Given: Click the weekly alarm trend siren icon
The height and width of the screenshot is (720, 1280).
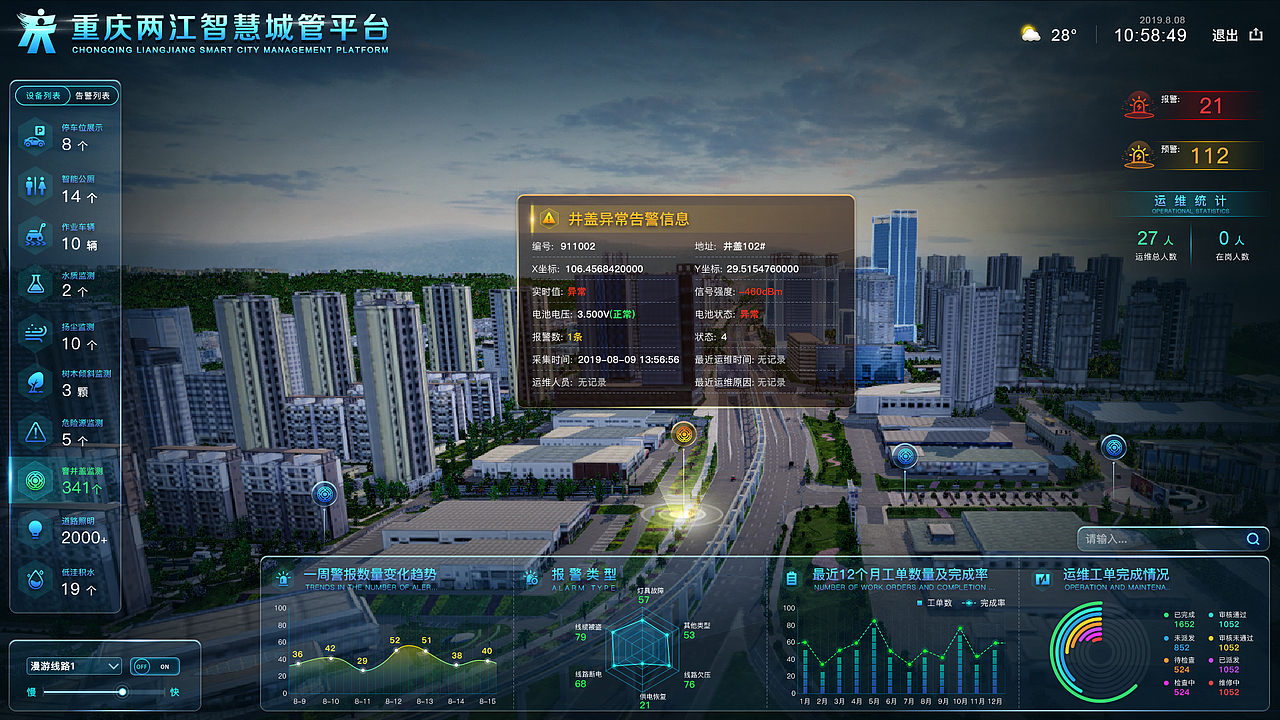Looking at the screenshot, I should 285,577.
